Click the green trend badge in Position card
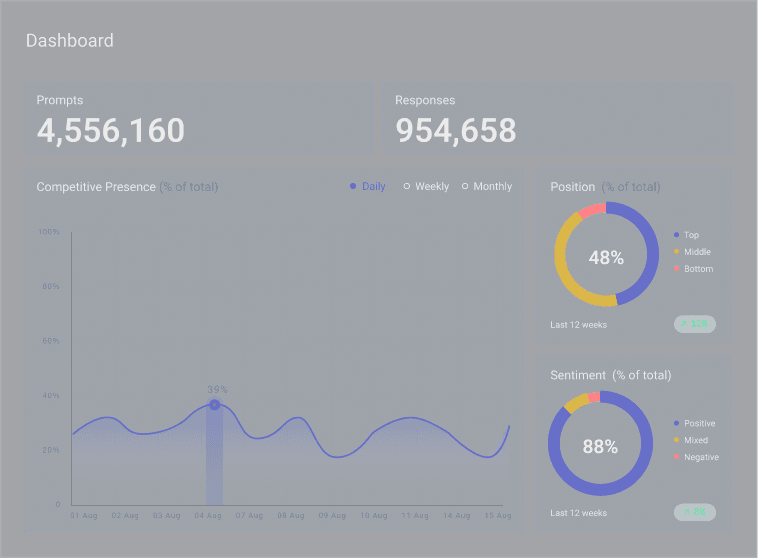 695,324
